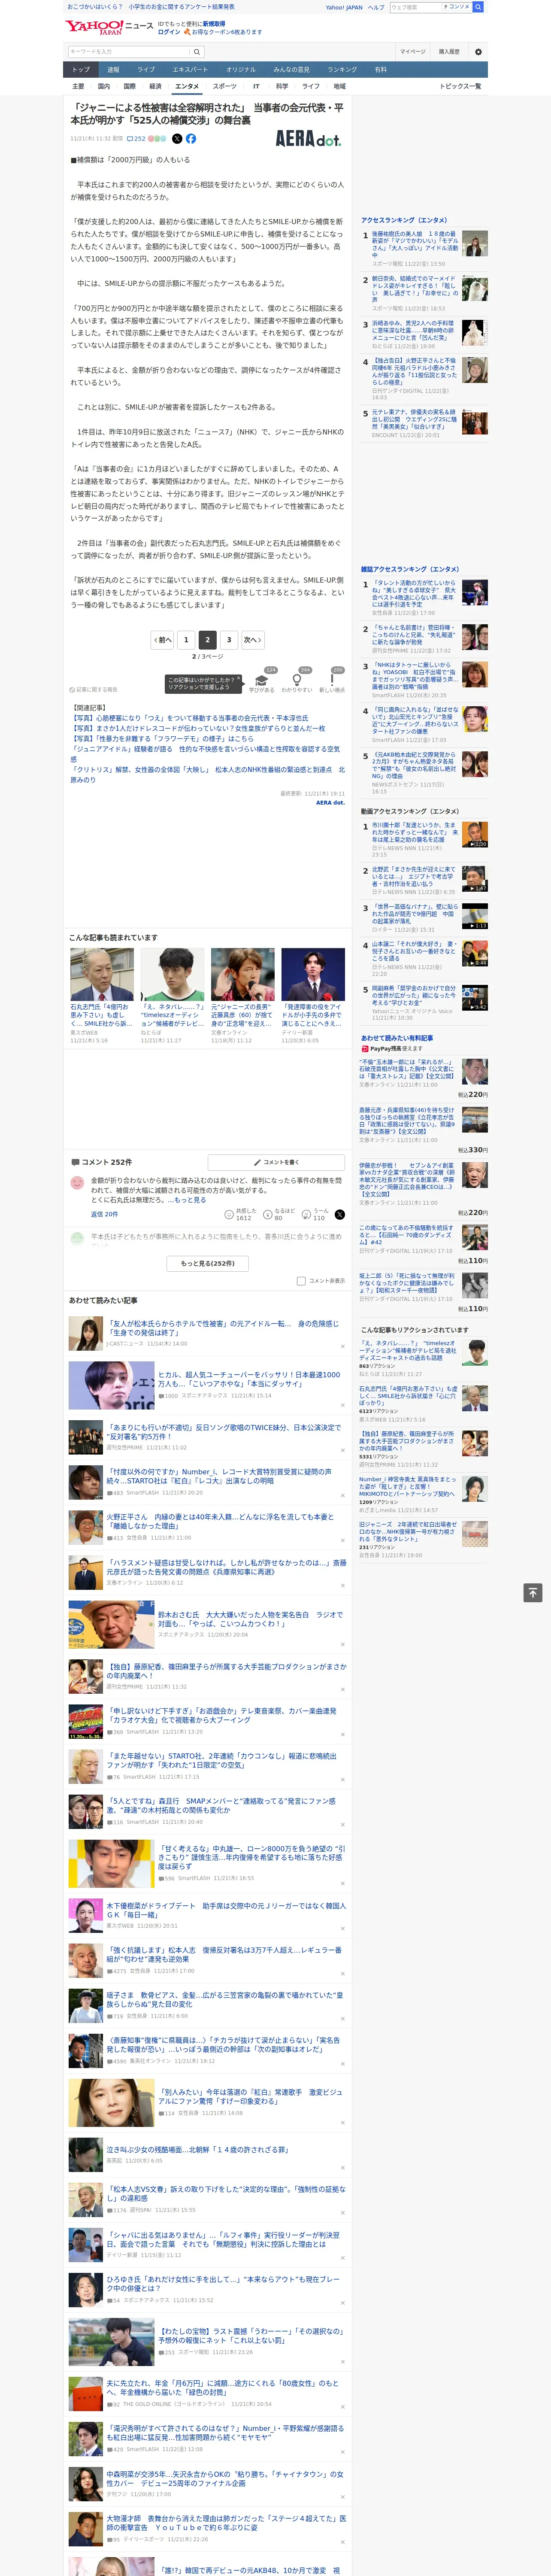Click 記事に関する報告 report icon link
Image resolution: width=551 pixels, height=2576 pixels.
click(x=94, y=690)
